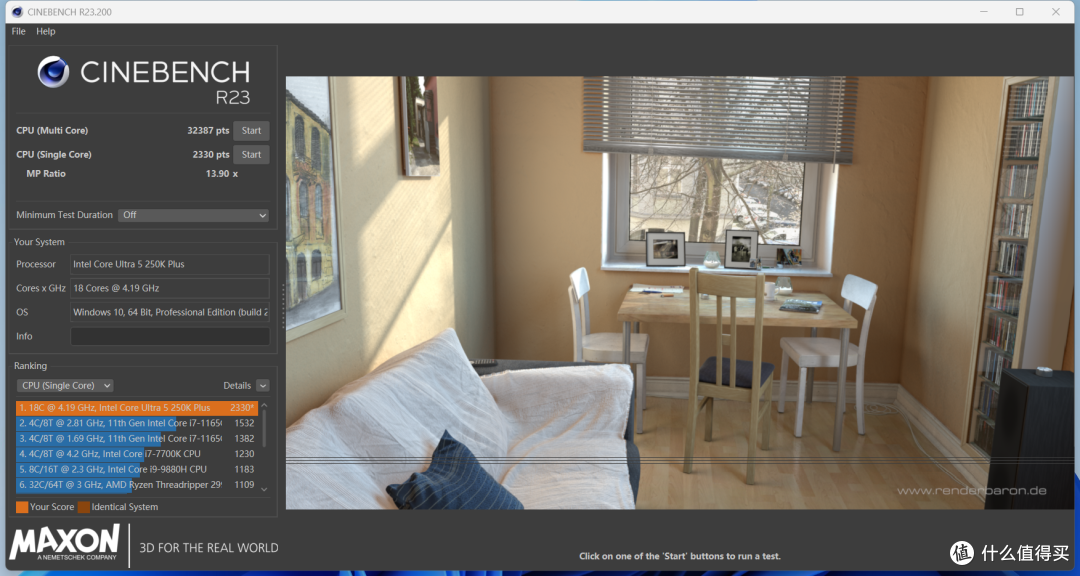This screenshot has height=576, width=1080.
Task: Click the ranking list scroll up arrow
Action: click(264, 406)
